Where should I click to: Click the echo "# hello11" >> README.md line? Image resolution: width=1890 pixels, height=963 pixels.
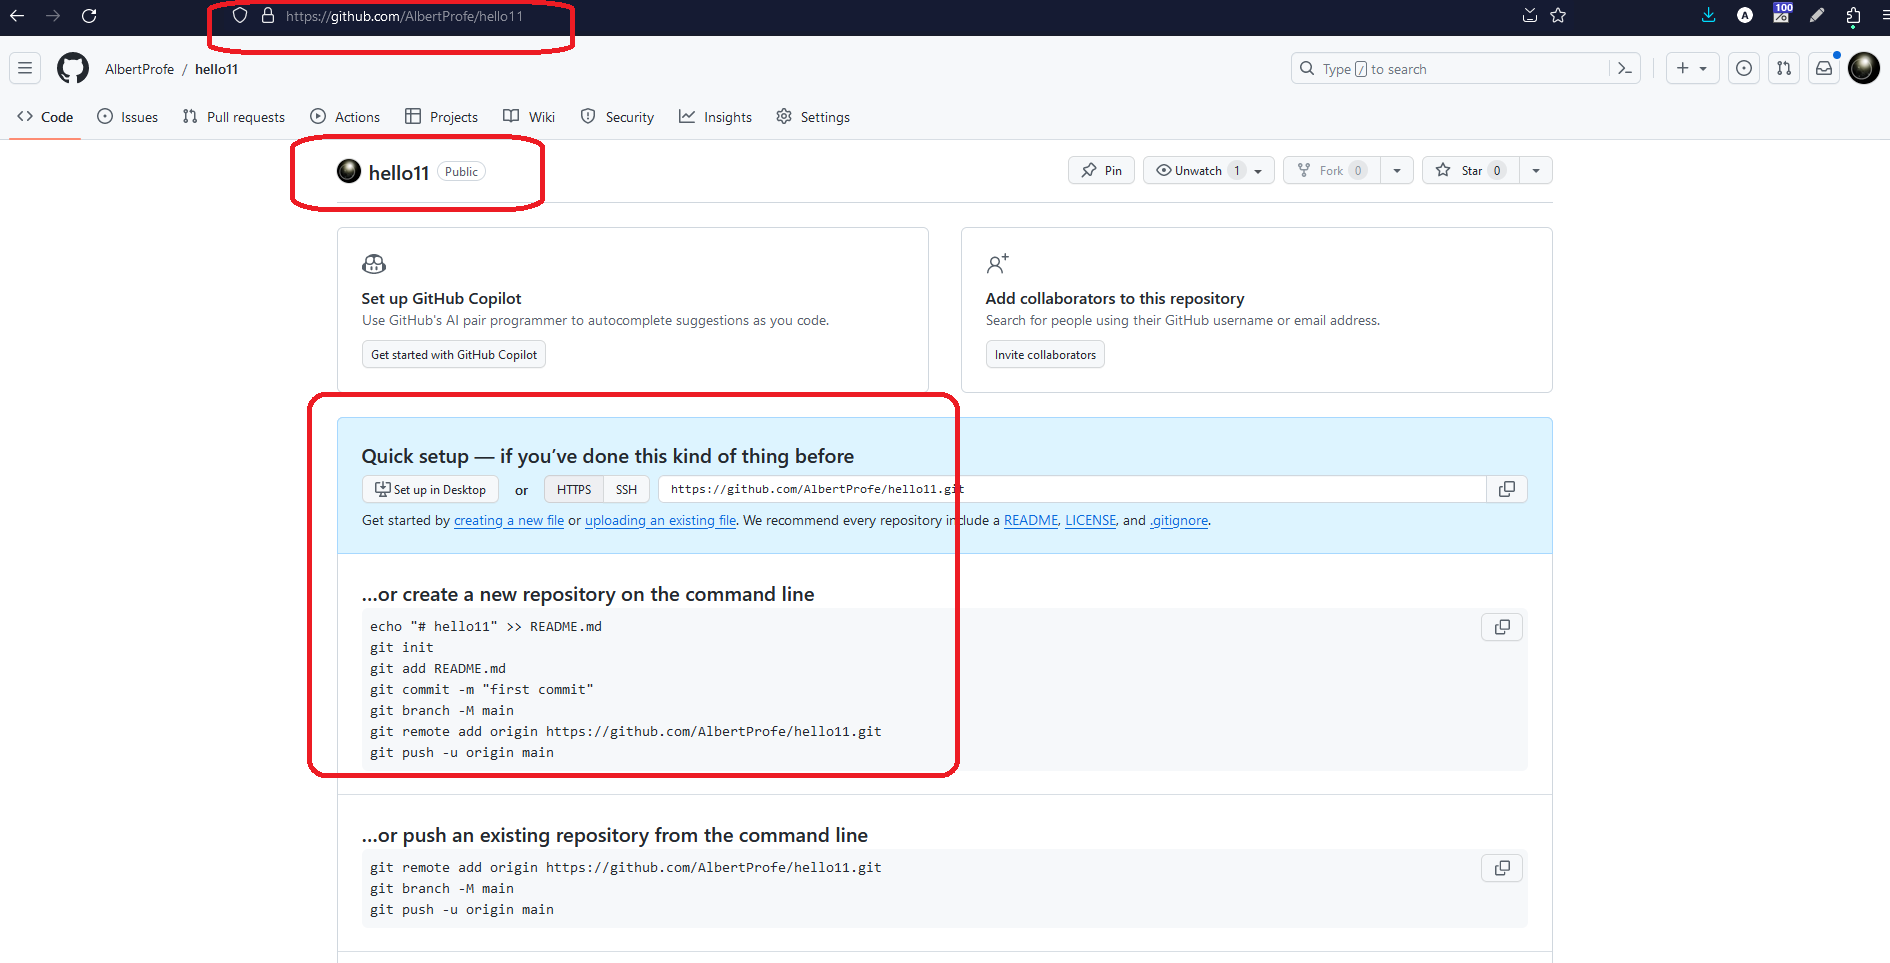pos(486,626)
